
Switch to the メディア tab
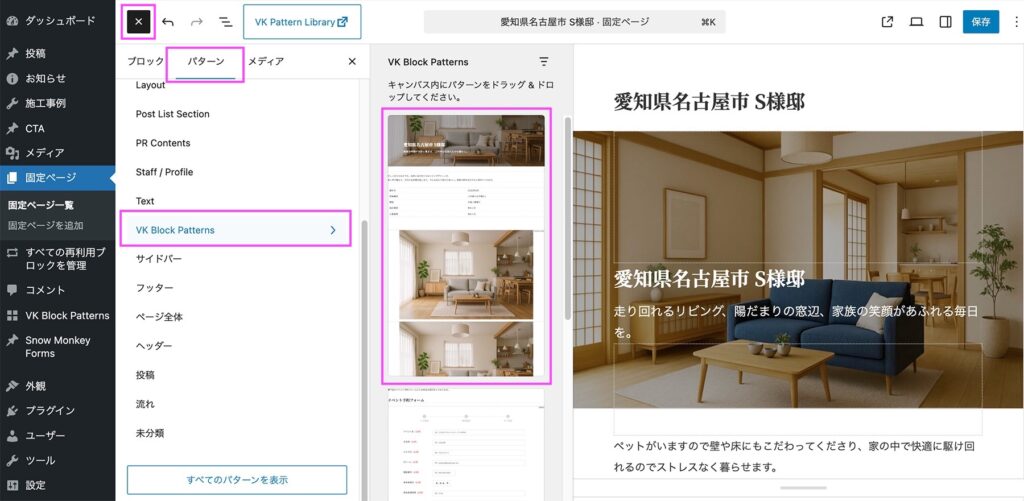(265, 62)
